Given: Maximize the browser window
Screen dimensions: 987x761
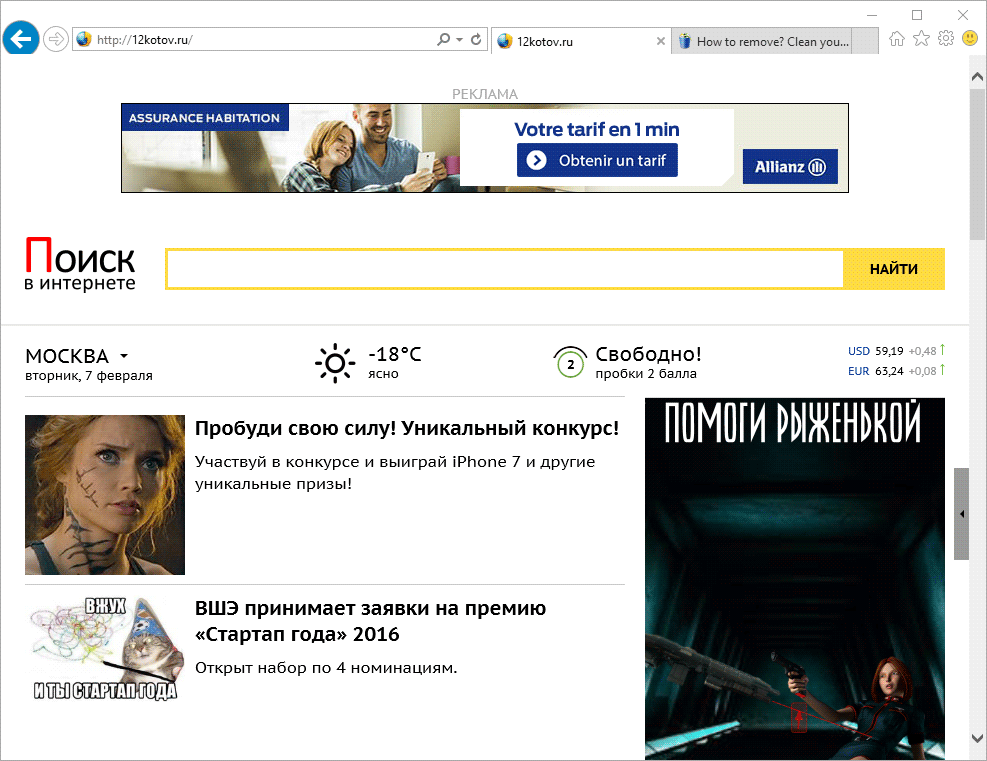Looking at the screenshot, I should click(917, 15).
